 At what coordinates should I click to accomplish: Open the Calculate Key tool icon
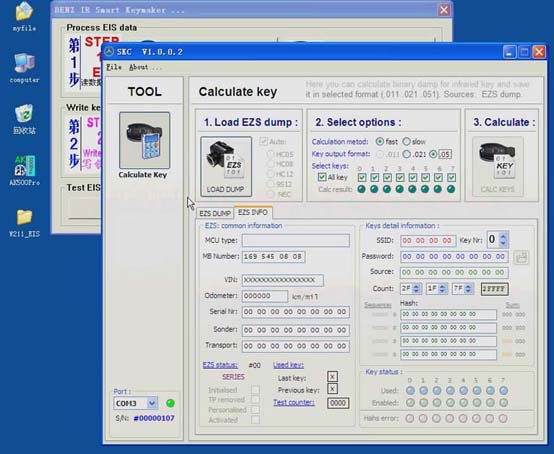pyautogui.click(x=145, y=140)
